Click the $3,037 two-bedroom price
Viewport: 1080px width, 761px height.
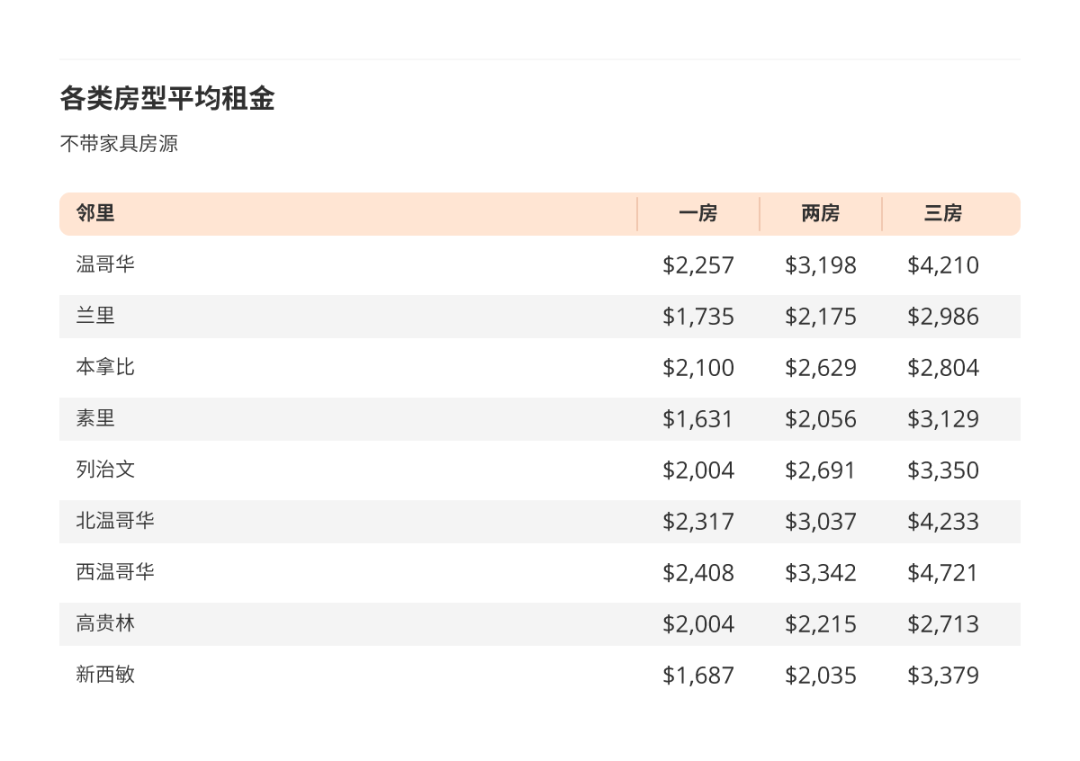[820, 522]
